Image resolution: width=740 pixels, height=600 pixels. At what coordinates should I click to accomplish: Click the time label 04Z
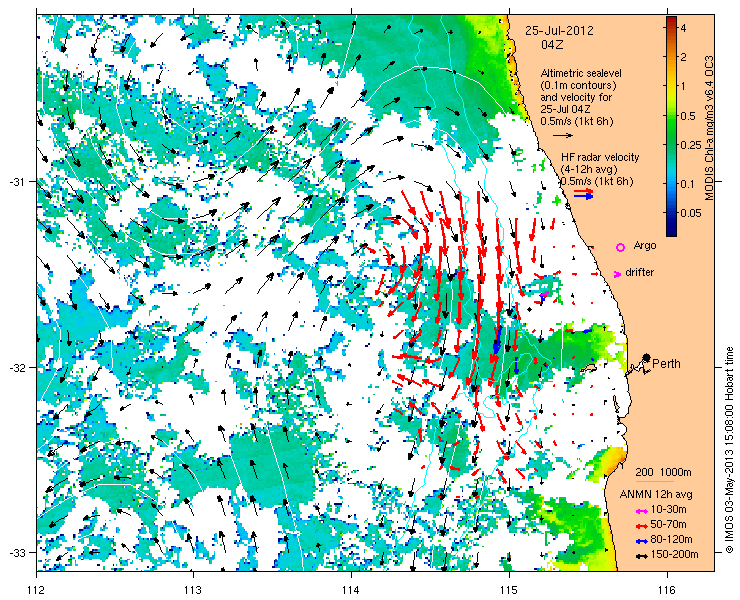click(x=552, y=45)
